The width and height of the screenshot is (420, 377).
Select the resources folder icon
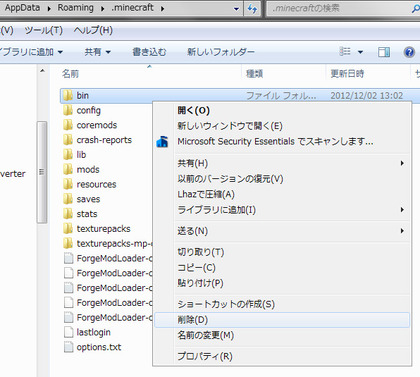point(68,184)
